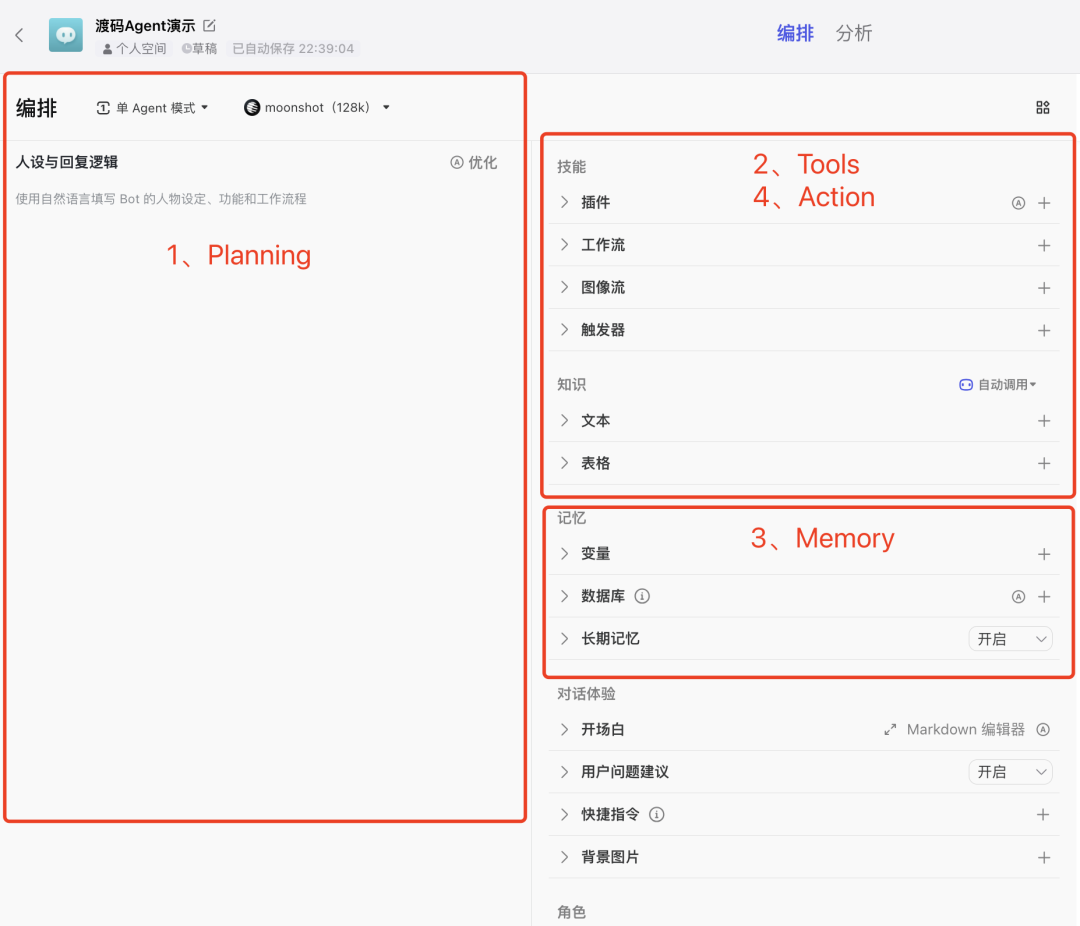Click the 优化 button for 人设与回复逻辑
The width and height of the screenshot is (1080, 926).
tap(474, 162)
